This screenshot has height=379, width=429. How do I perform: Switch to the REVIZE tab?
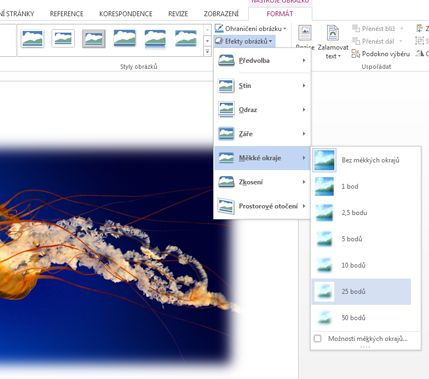click(x=178, y=14)
